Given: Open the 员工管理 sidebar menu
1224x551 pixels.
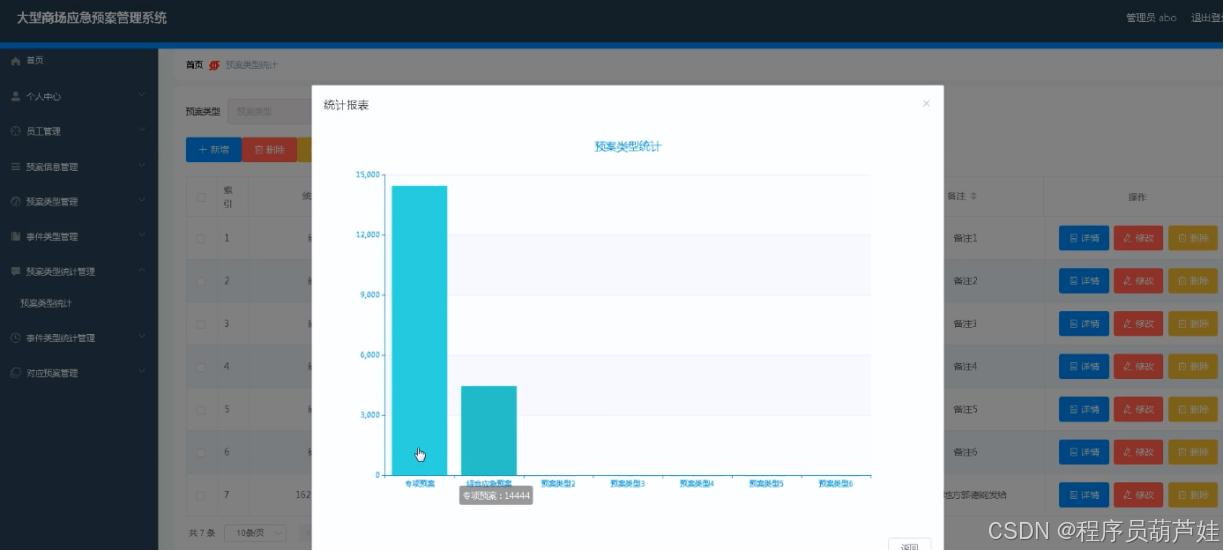Looking at the screenshot, I should coord(79,131).
